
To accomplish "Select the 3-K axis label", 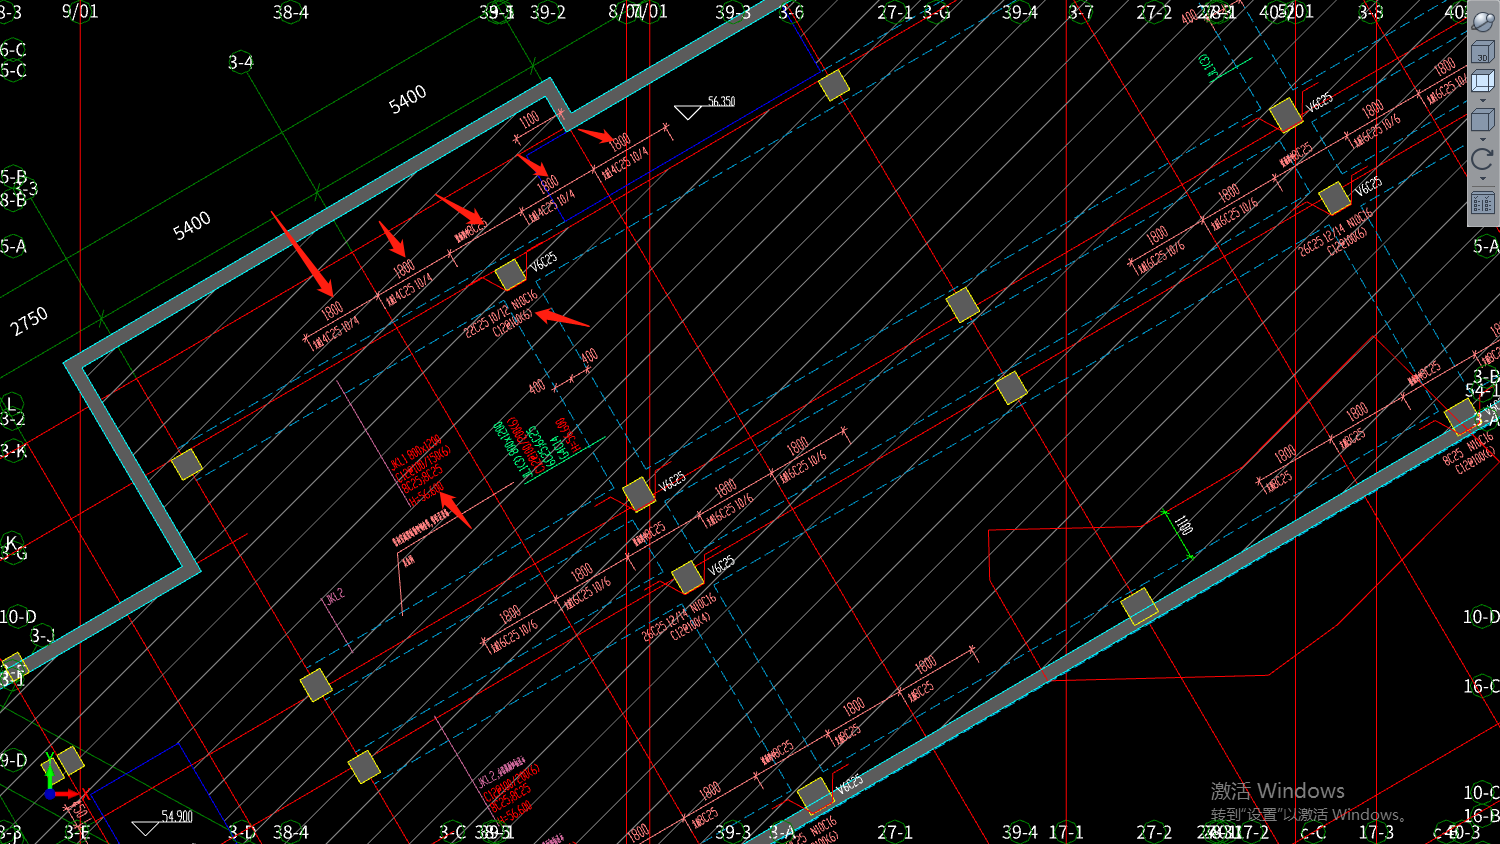I will [x=14, y=451].
